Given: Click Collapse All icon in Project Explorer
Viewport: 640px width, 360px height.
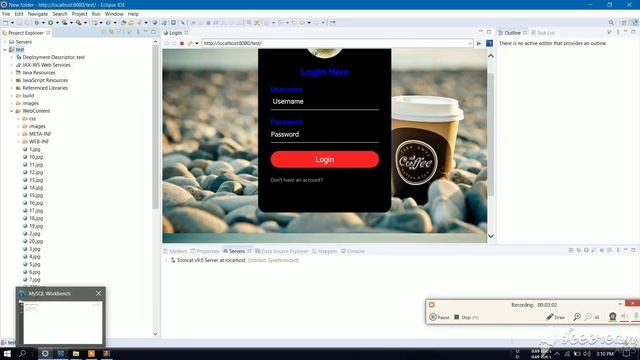Looking at the screenshot, I should (x=104, y=32).
